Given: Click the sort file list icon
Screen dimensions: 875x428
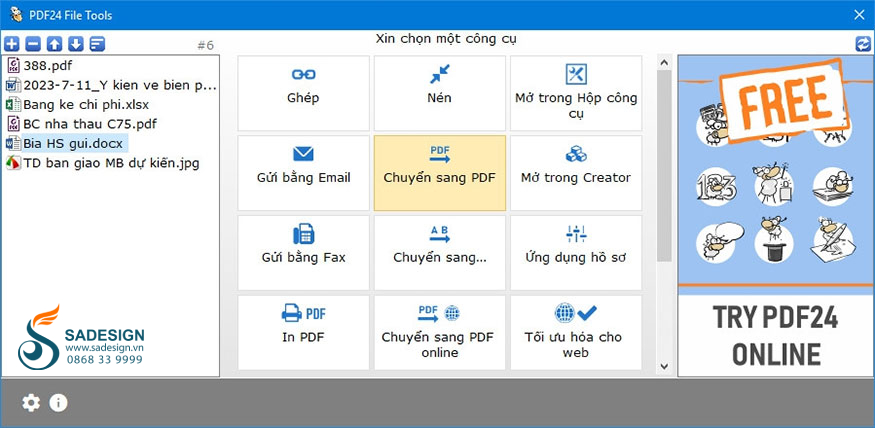Looking at the screenshot, I should 98,44.
